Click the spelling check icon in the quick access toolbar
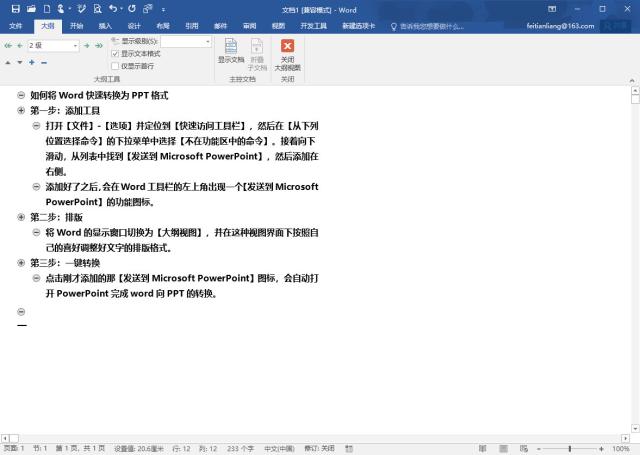This screenshot has width=640, height=455. tap(82, 9)
